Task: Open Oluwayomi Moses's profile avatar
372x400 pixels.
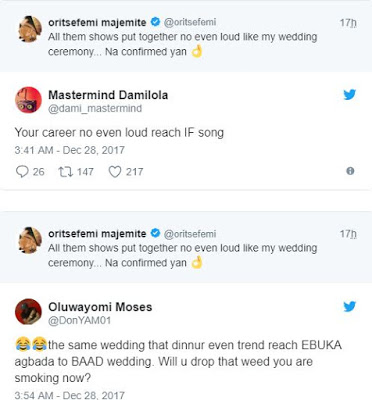Action: tap(28, 311)
